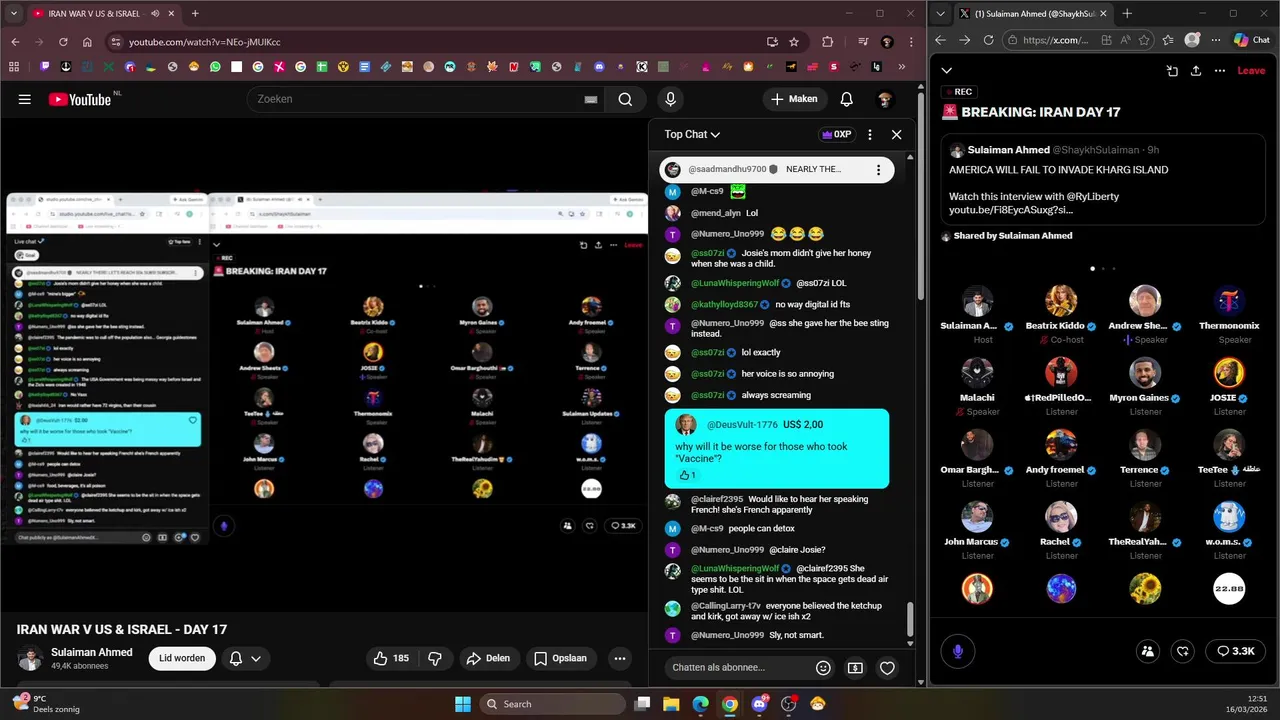Open the Sulaiman Ahmed channel name link
The image size is (1280, 720).
point(92,652)
